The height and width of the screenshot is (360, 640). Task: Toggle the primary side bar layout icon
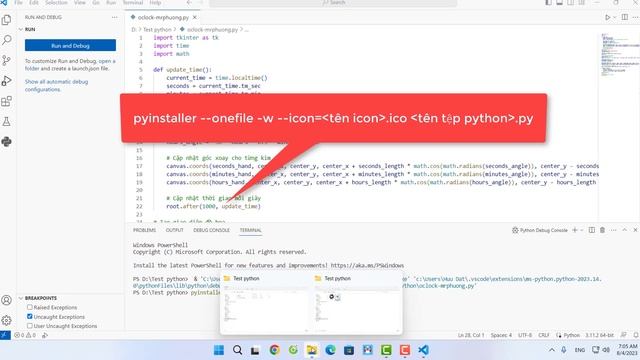pos(549,2)
